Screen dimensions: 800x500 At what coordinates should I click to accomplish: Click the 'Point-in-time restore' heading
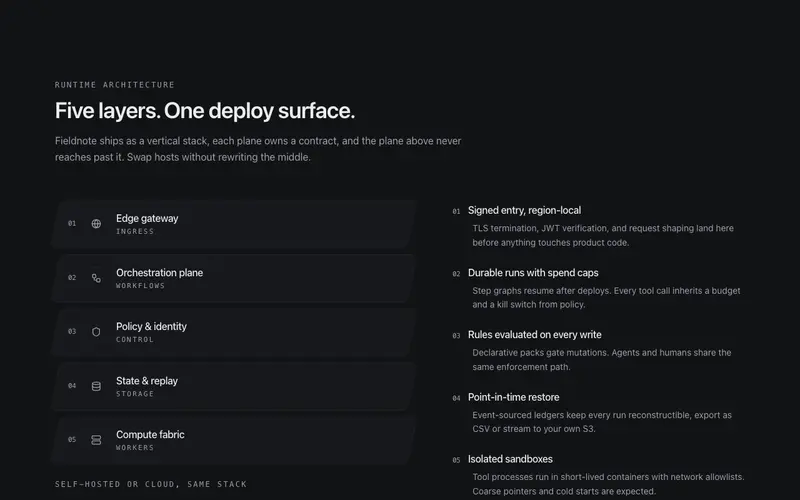tap(513, 397)
